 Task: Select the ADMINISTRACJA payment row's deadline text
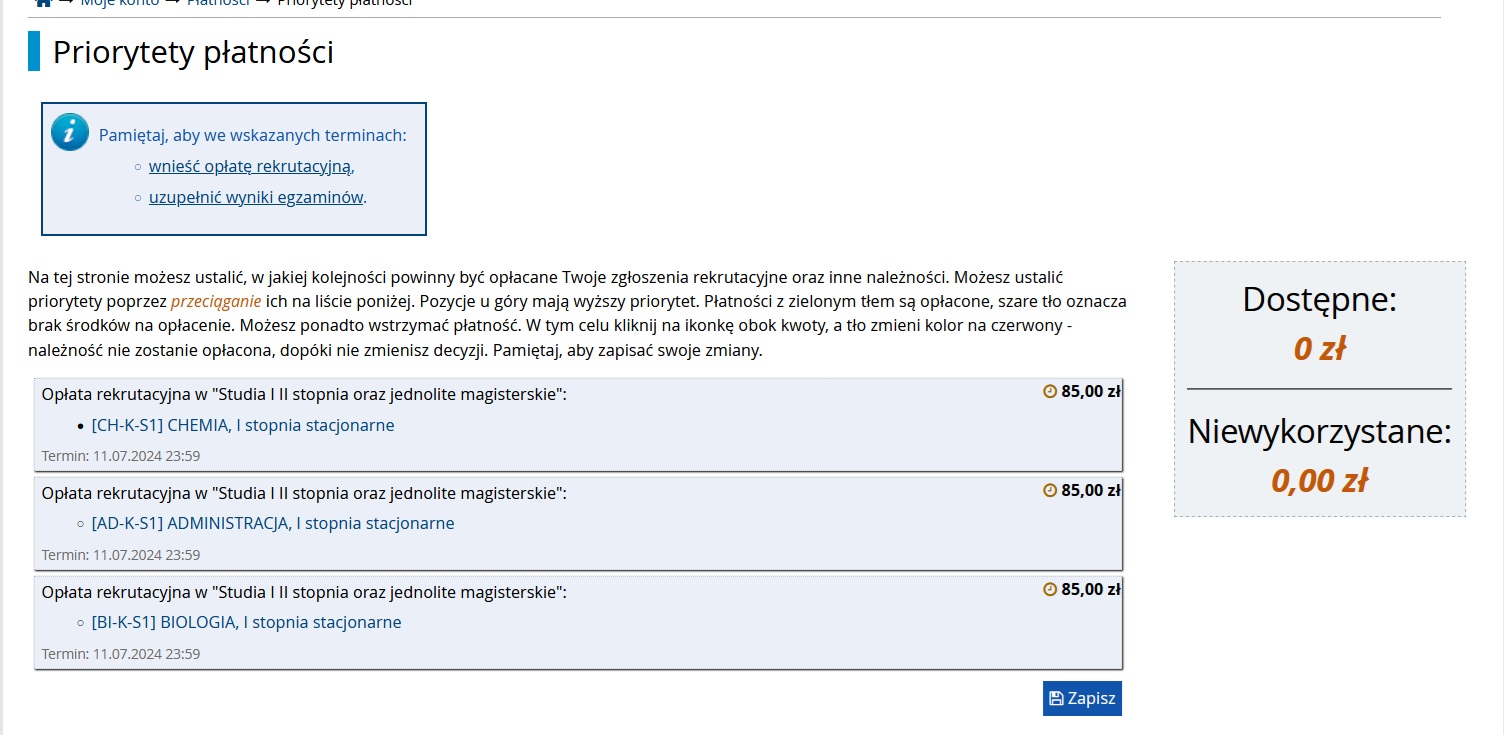click(x=121, y=555)
